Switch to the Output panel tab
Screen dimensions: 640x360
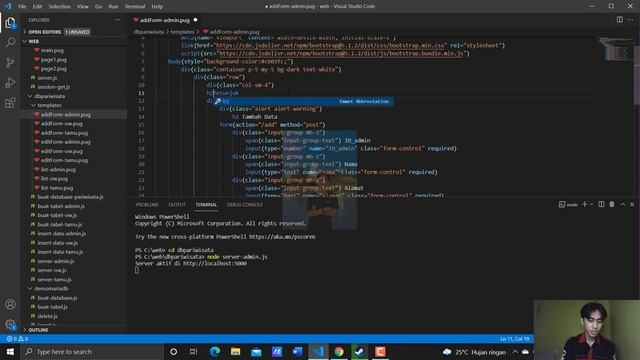coord(177,204)
